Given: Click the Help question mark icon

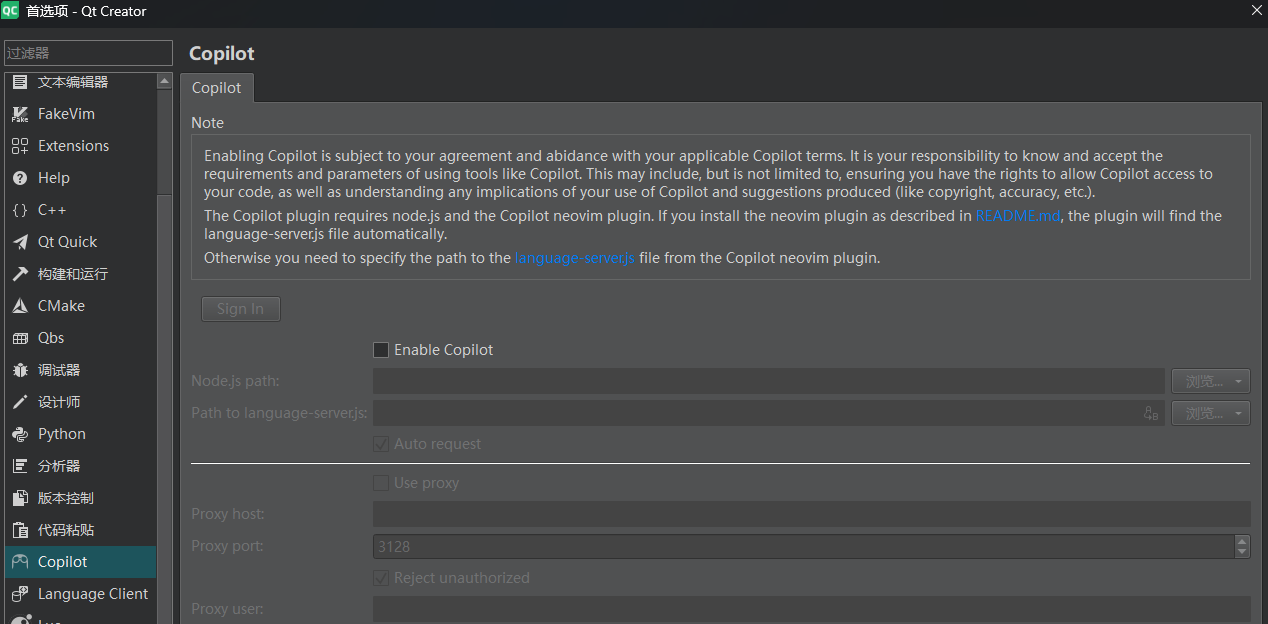Looking at the screenshot, I should tap(20, 178).
